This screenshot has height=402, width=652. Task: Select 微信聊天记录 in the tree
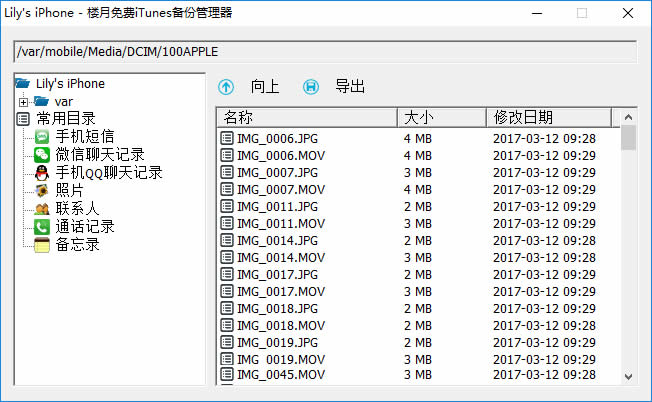(100, 155)
